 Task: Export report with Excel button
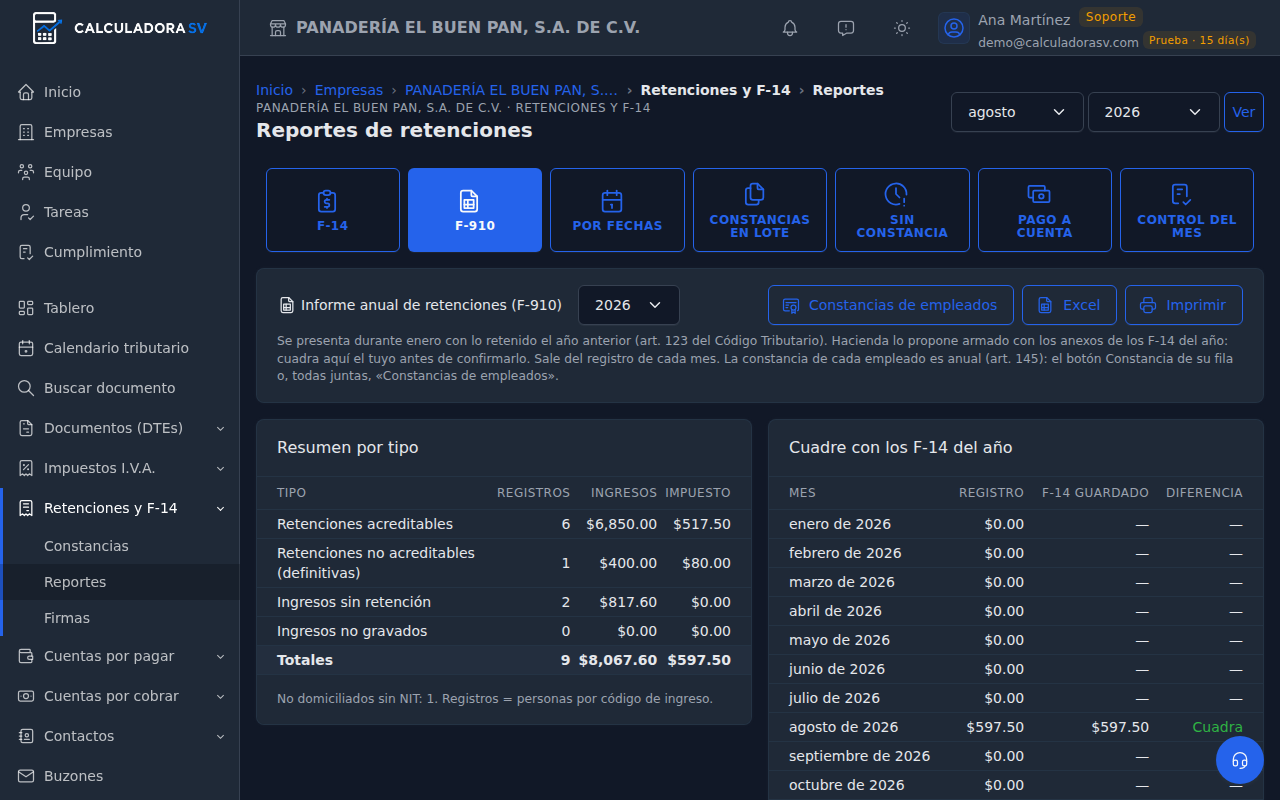click(1069, 305)
